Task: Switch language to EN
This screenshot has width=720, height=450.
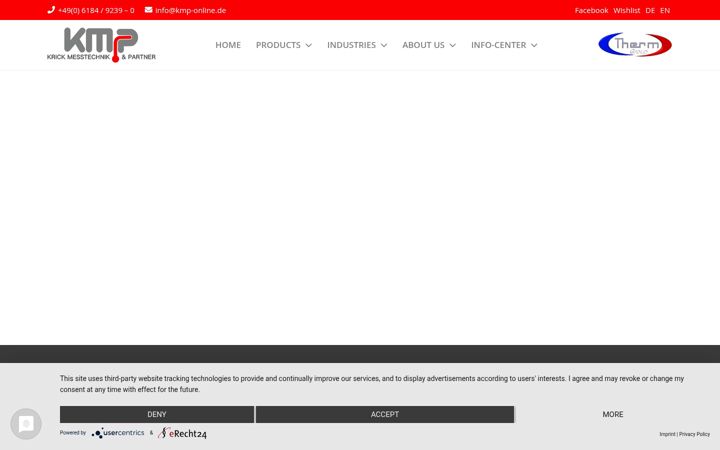Action: [665, 10]
